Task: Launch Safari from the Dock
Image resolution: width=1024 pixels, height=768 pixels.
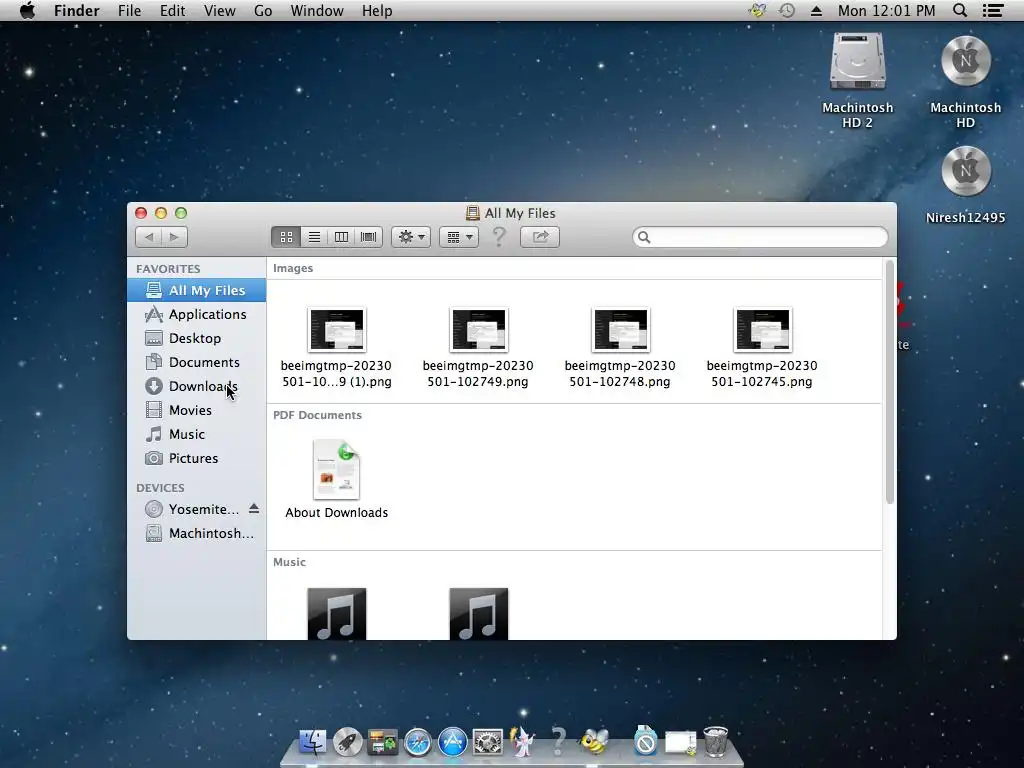Action: (418, 743)
